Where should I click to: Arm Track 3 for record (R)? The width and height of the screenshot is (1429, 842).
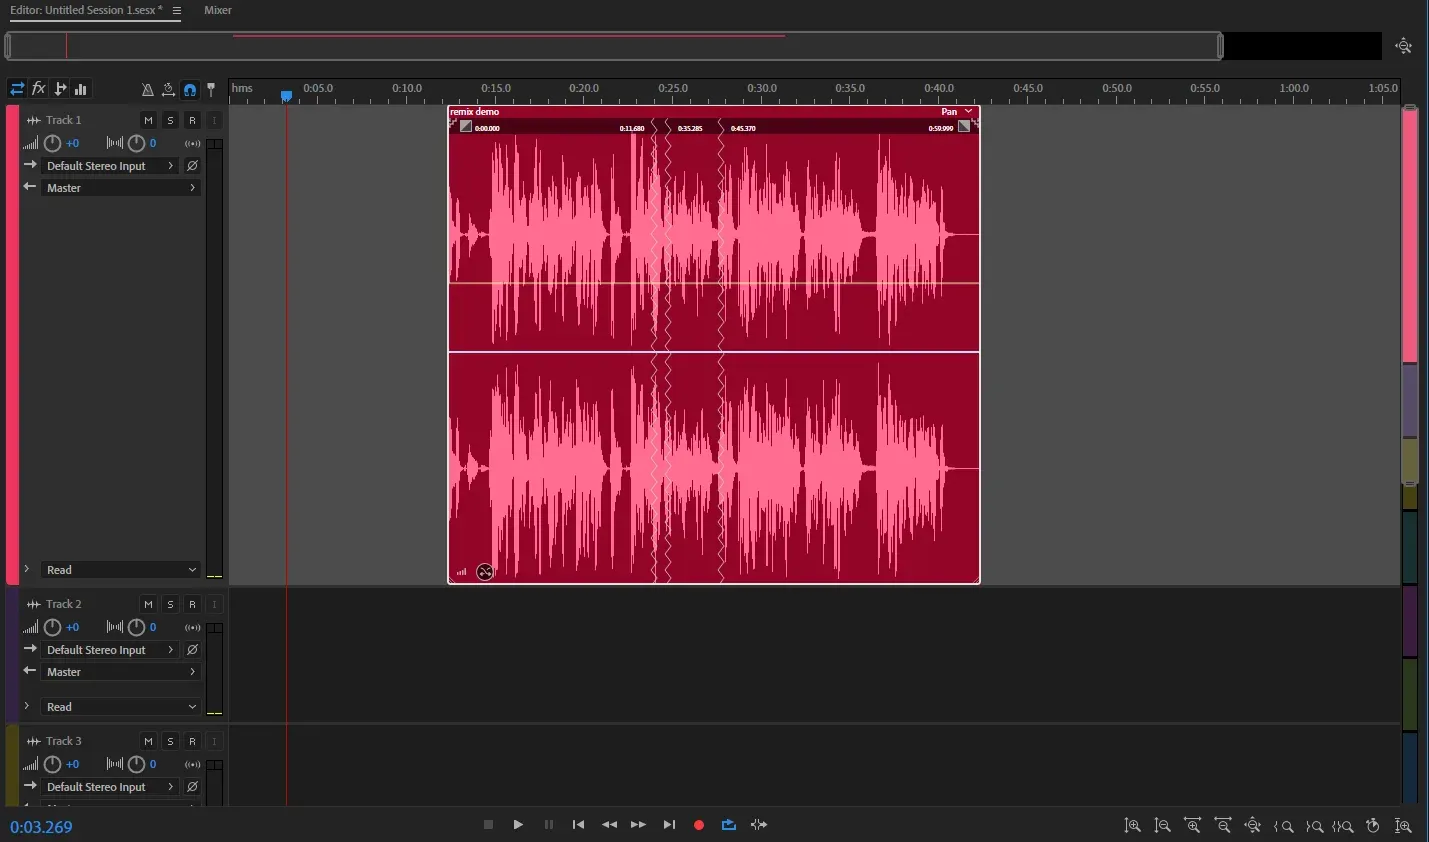tap(193, 741)
